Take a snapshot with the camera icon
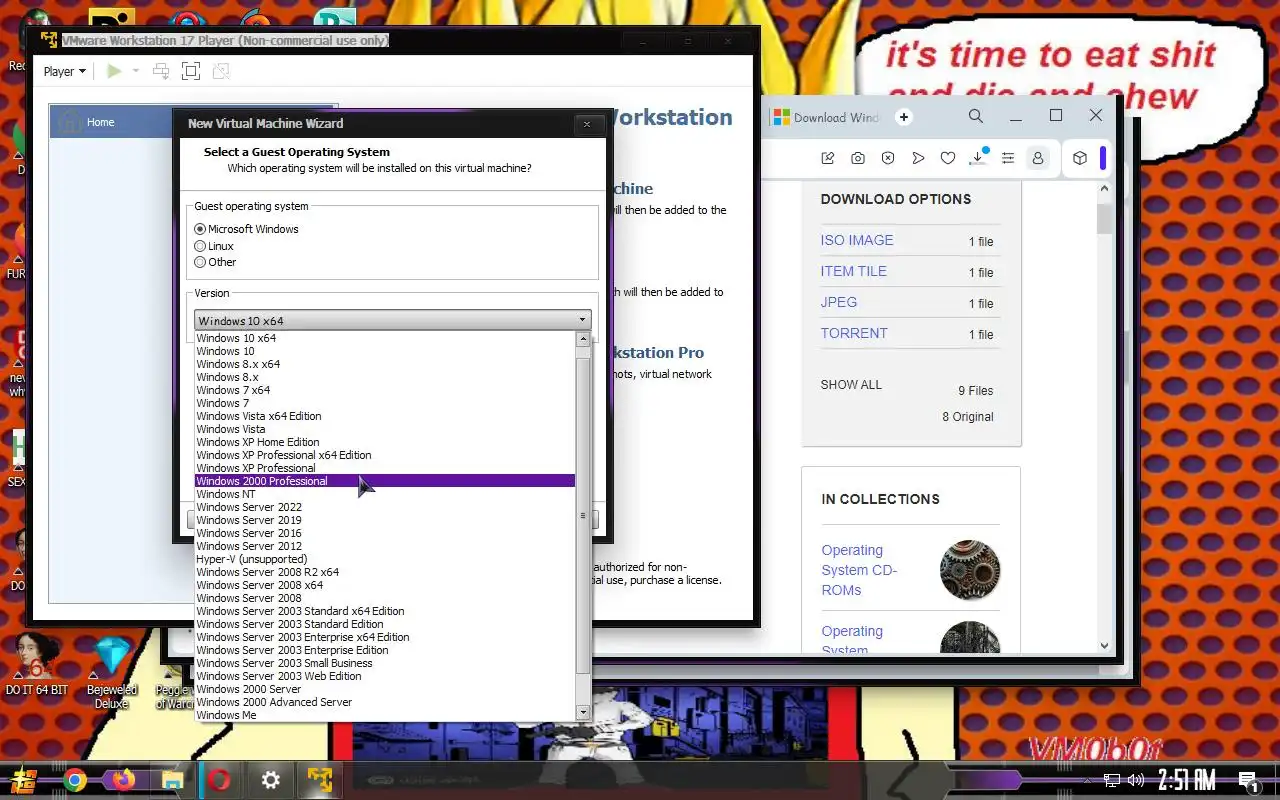 click(x=858, y=158)
